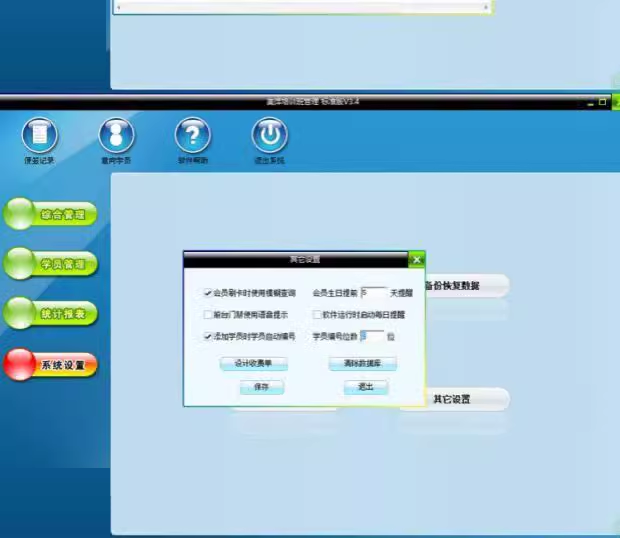The height and width of the screenshot is (538, 620).
Task: Enable 前台门禁使用语音提示 checkbox
Action: click(208, 315)
